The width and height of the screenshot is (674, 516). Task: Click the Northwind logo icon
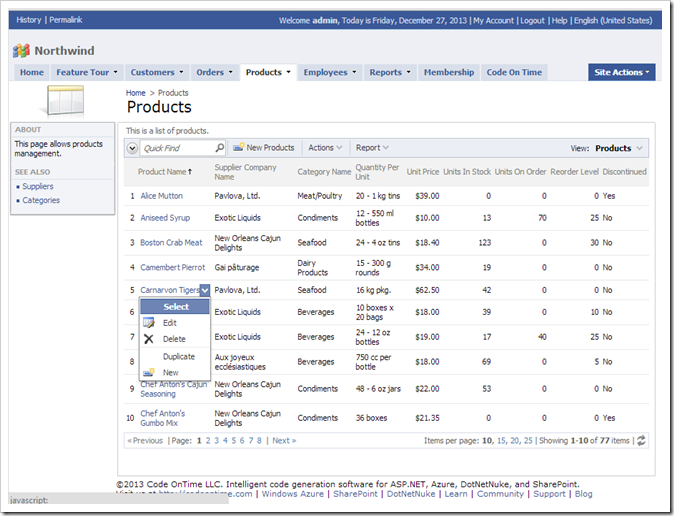(21, 50)
